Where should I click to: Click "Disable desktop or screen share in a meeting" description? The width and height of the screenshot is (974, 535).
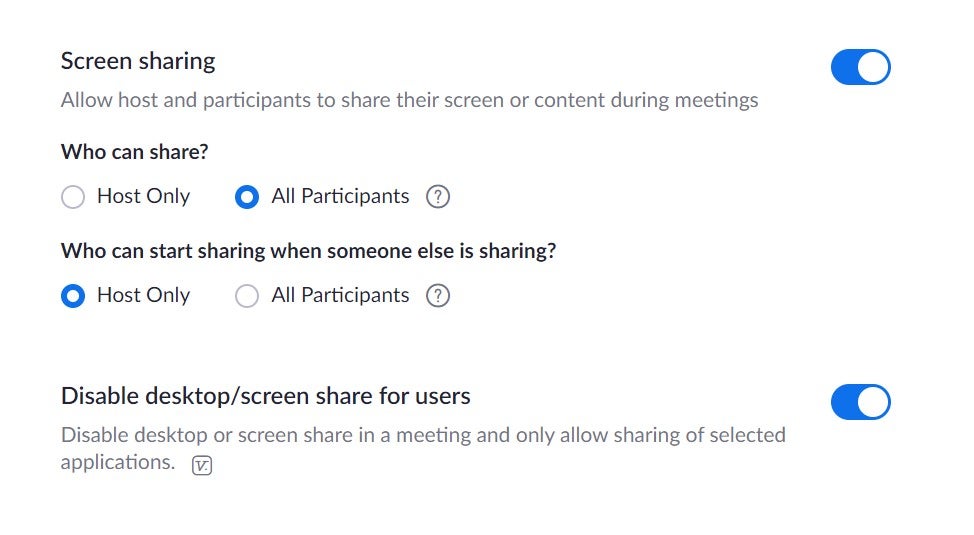(423, 435)
